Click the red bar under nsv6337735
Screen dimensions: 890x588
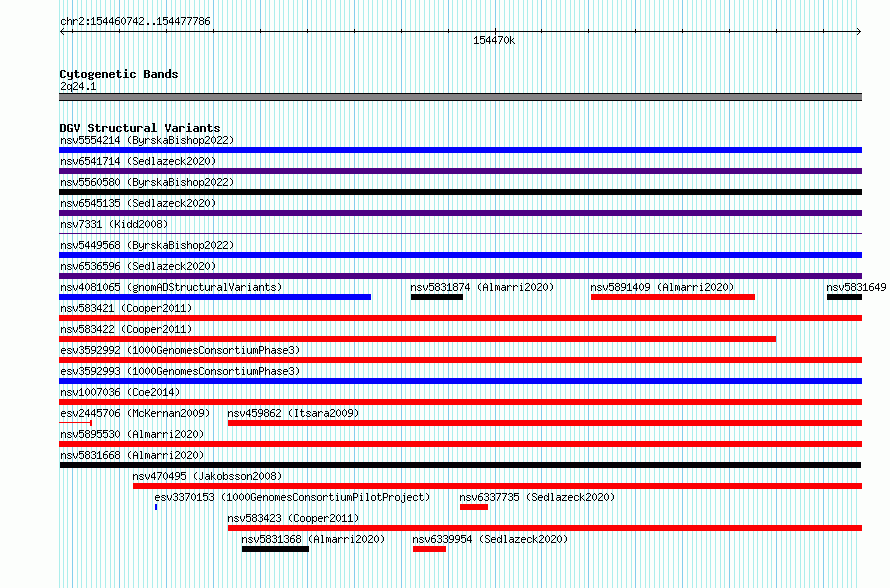(x=474, y=507)
